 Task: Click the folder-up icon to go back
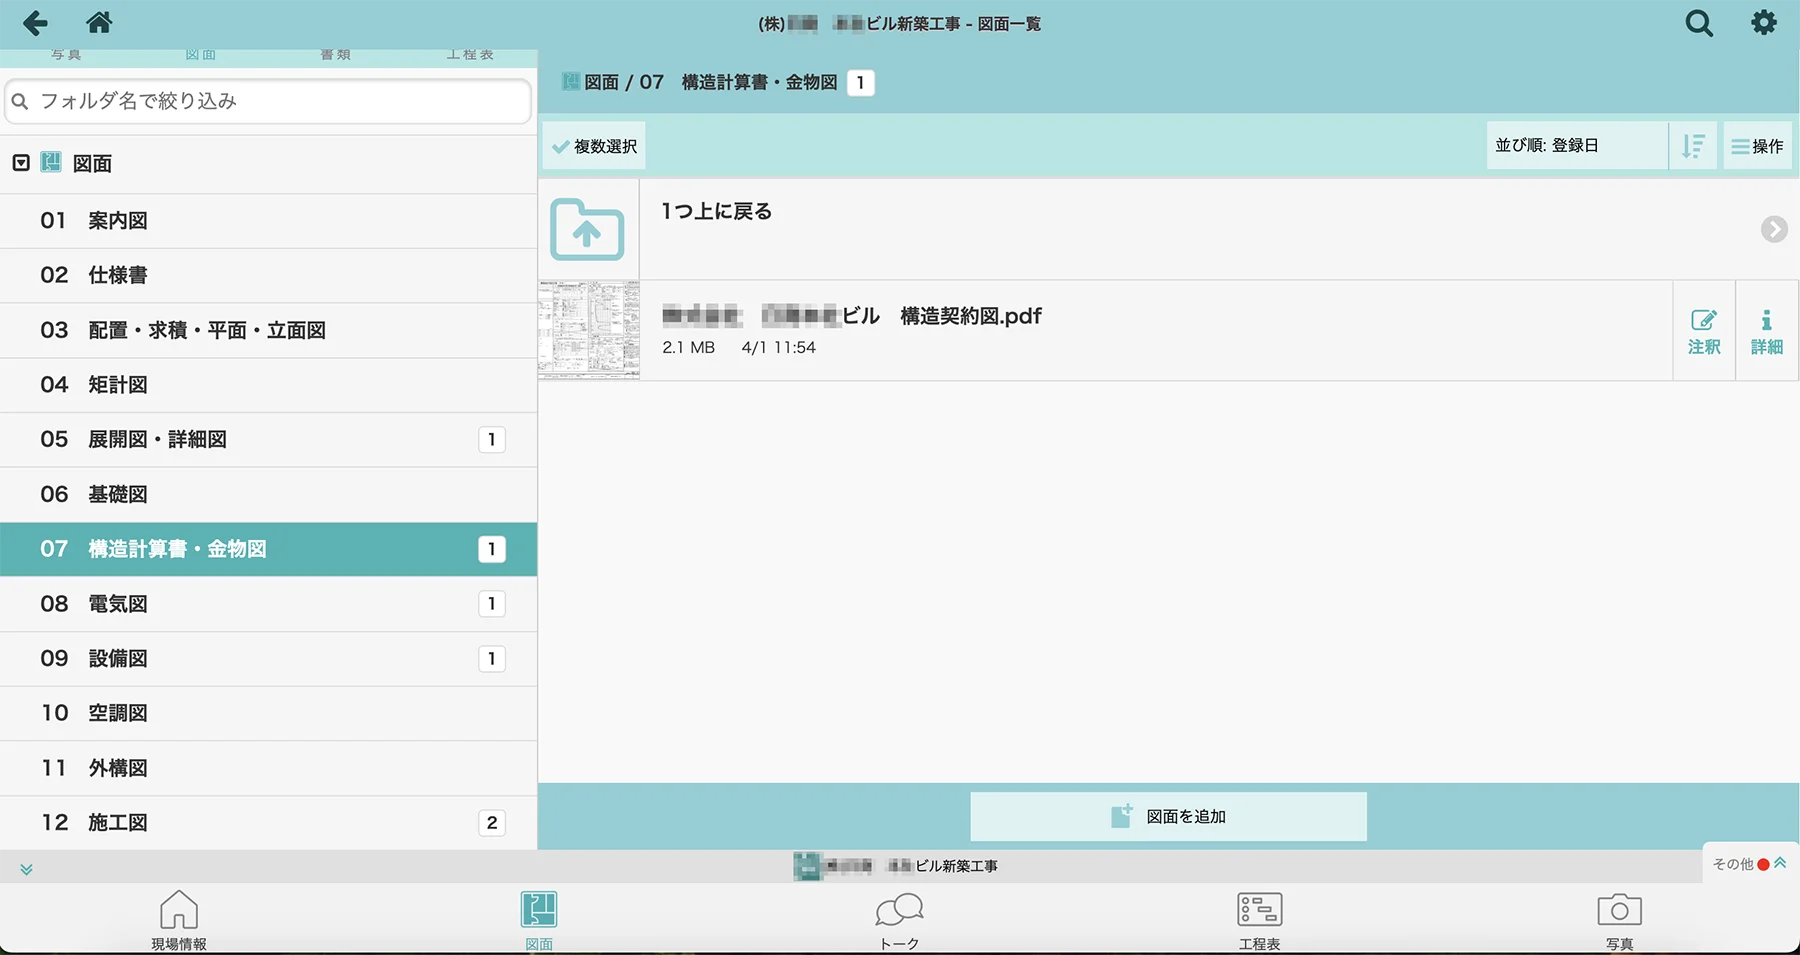(x=587, y=230)
